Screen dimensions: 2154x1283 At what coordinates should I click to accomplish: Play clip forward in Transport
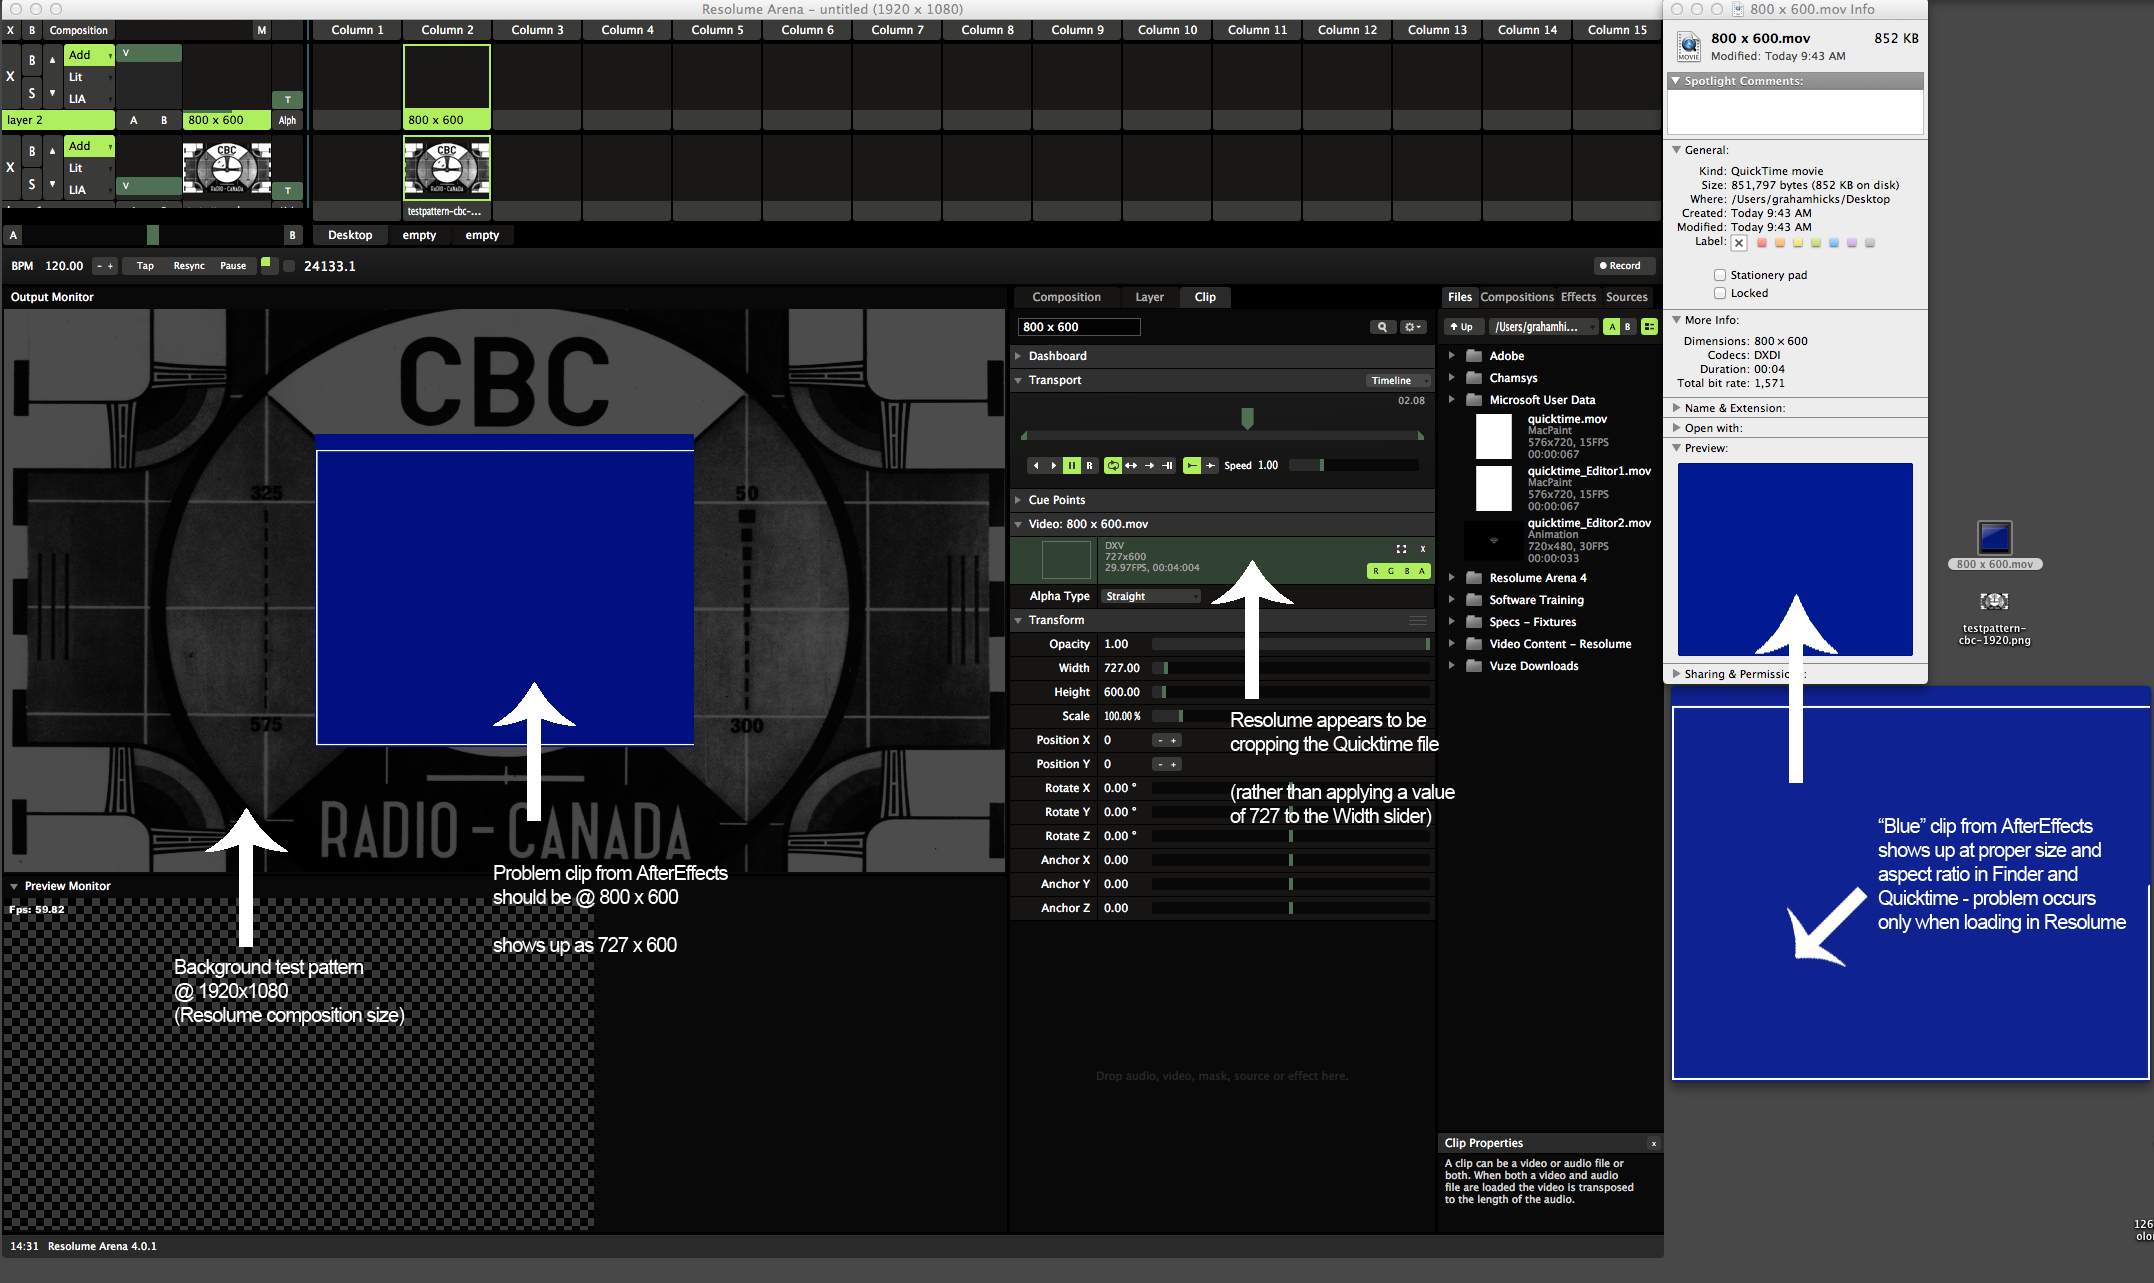click(x=1053, y=466)
